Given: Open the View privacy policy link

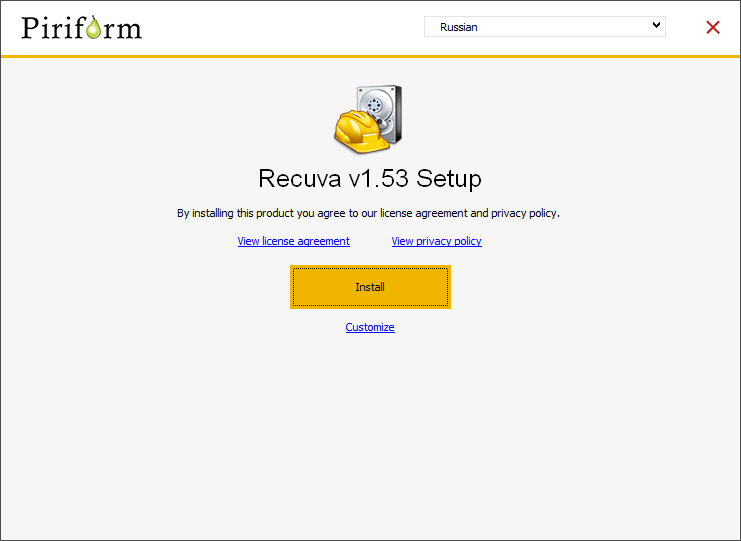Looking at the screenshot, I should pos(436,241).
